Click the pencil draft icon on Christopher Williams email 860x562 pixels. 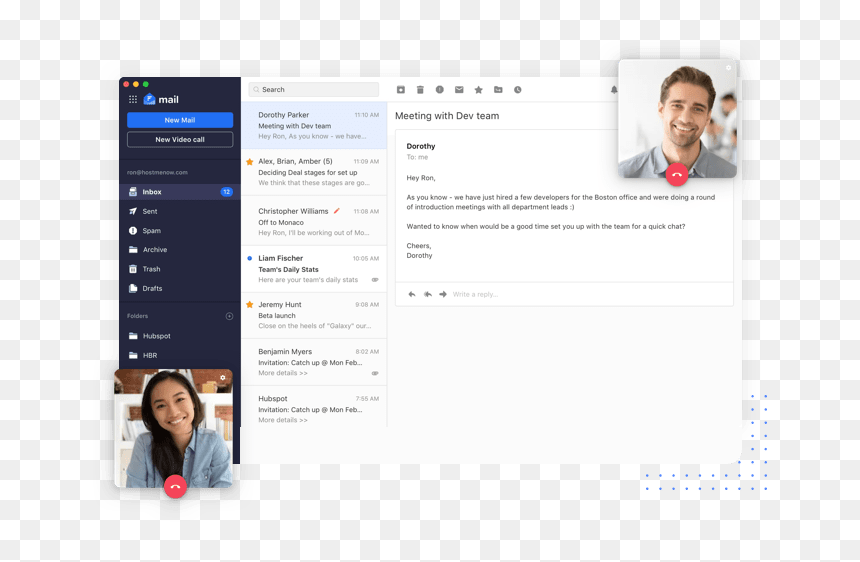point(337,211)
